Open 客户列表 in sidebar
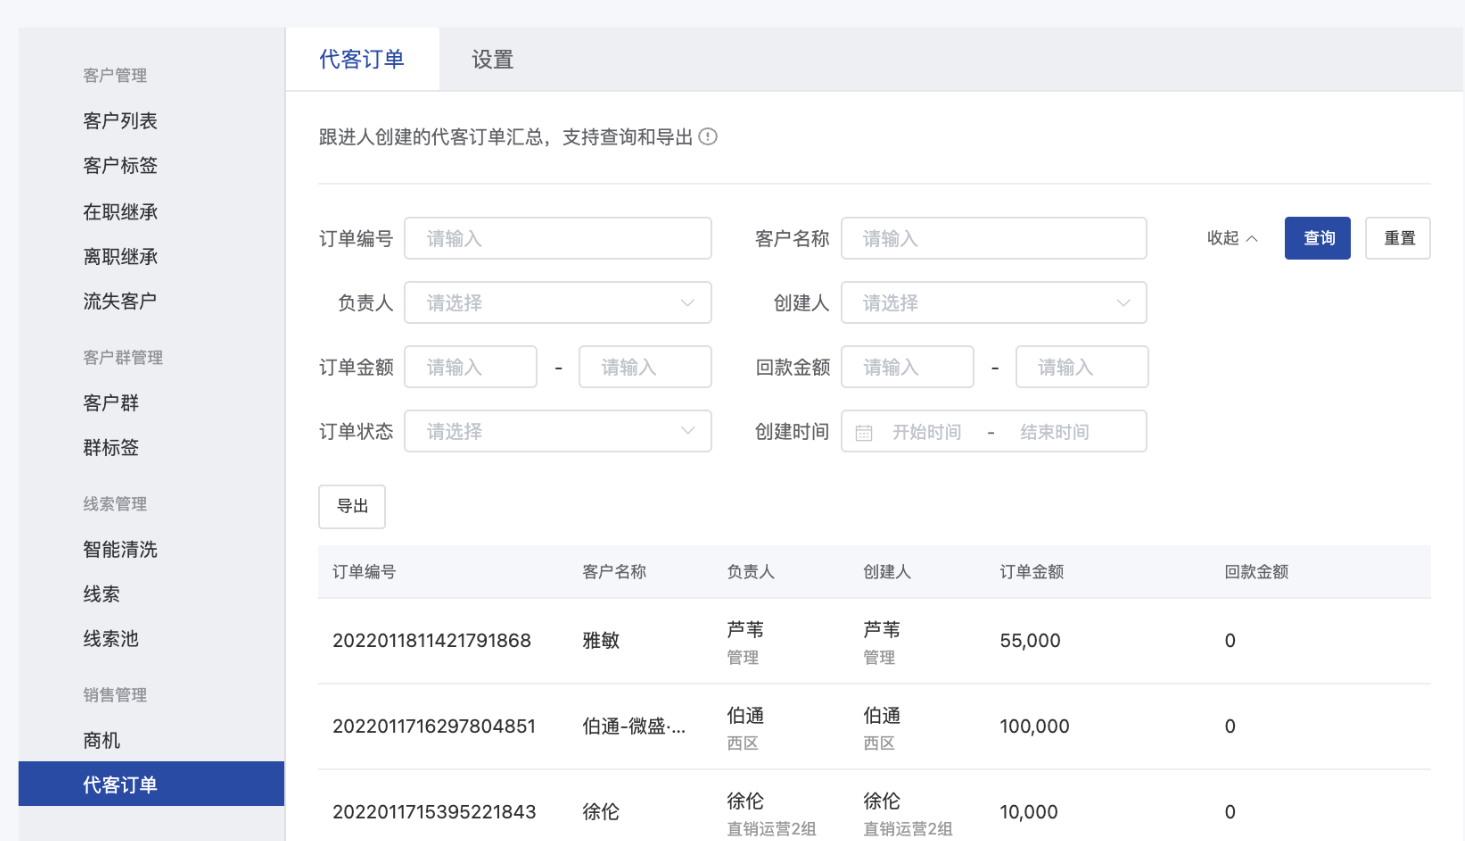This screenshot has width=1465, height=841. click(120, 121)
